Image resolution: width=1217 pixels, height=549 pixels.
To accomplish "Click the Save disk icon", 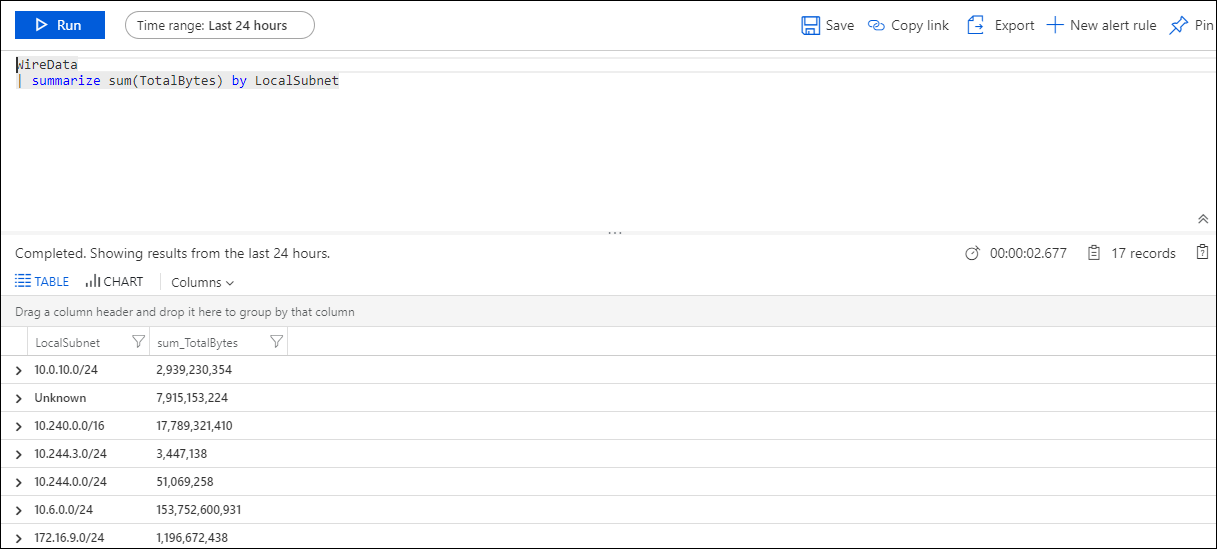I will 811,25.
